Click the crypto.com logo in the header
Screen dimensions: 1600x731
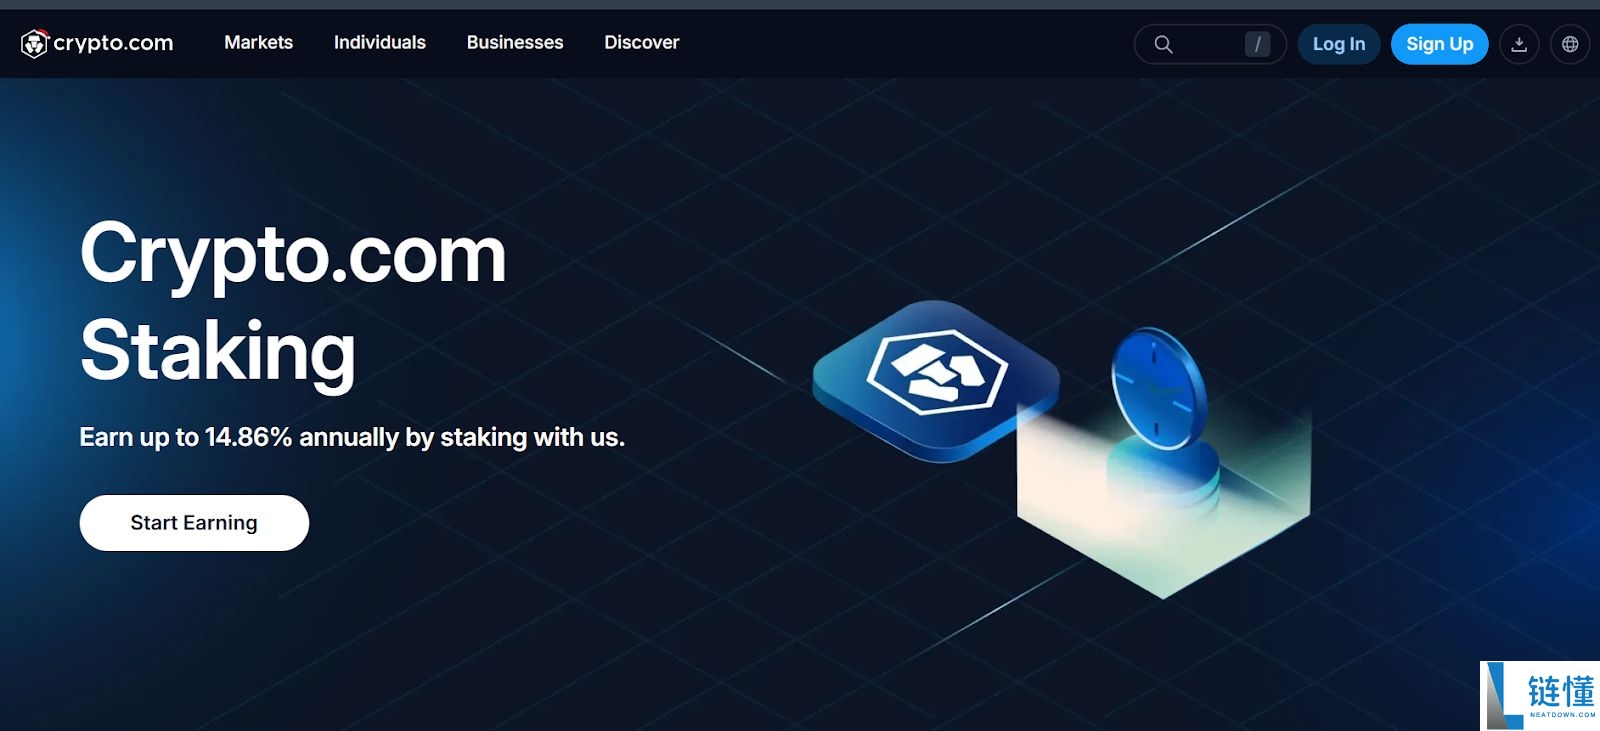97,43
